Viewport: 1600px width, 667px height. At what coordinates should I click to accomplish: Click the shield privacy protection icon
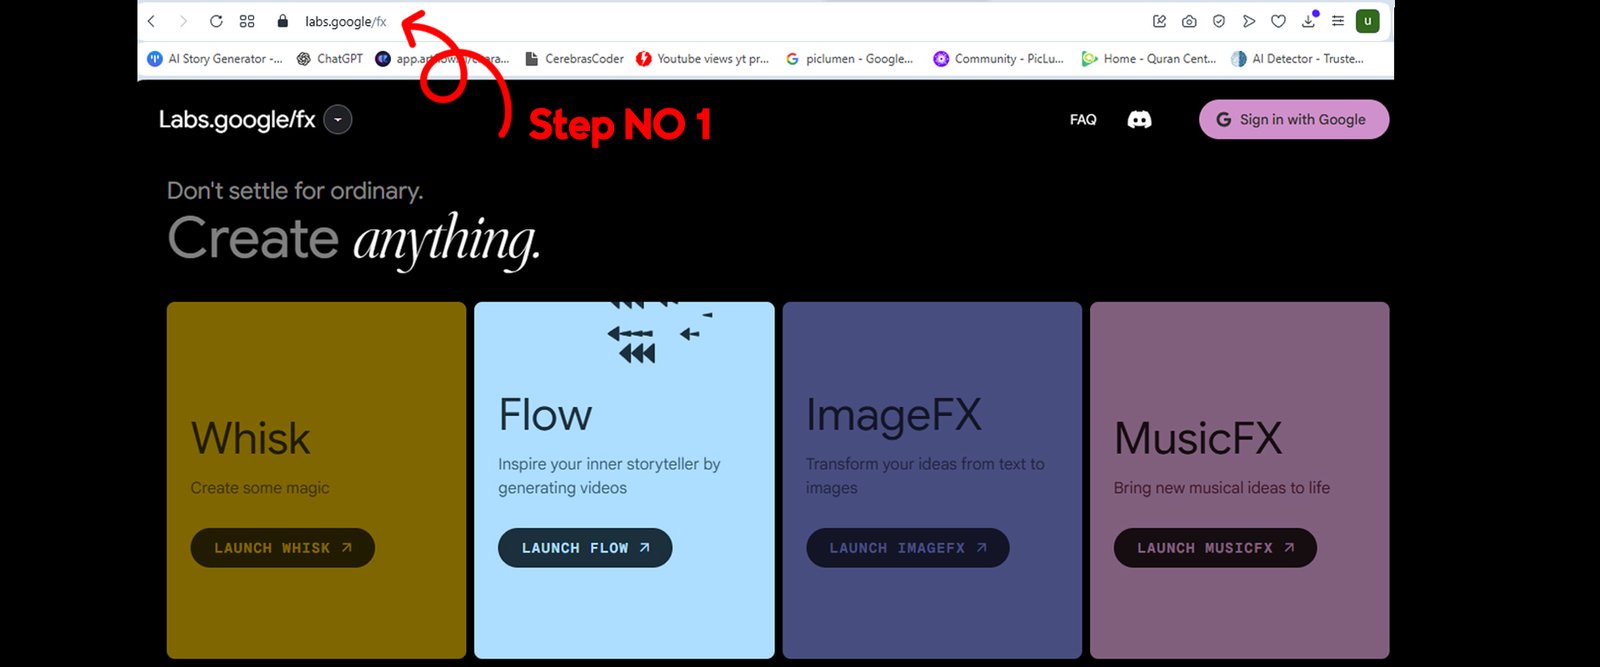[x=1219, y=21]
